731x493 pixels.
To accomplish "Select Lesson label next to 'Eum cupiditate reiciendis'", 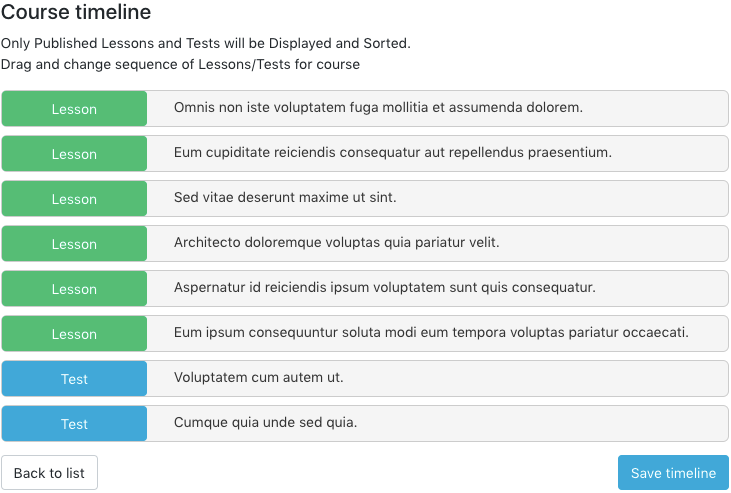I will [74, 154].
